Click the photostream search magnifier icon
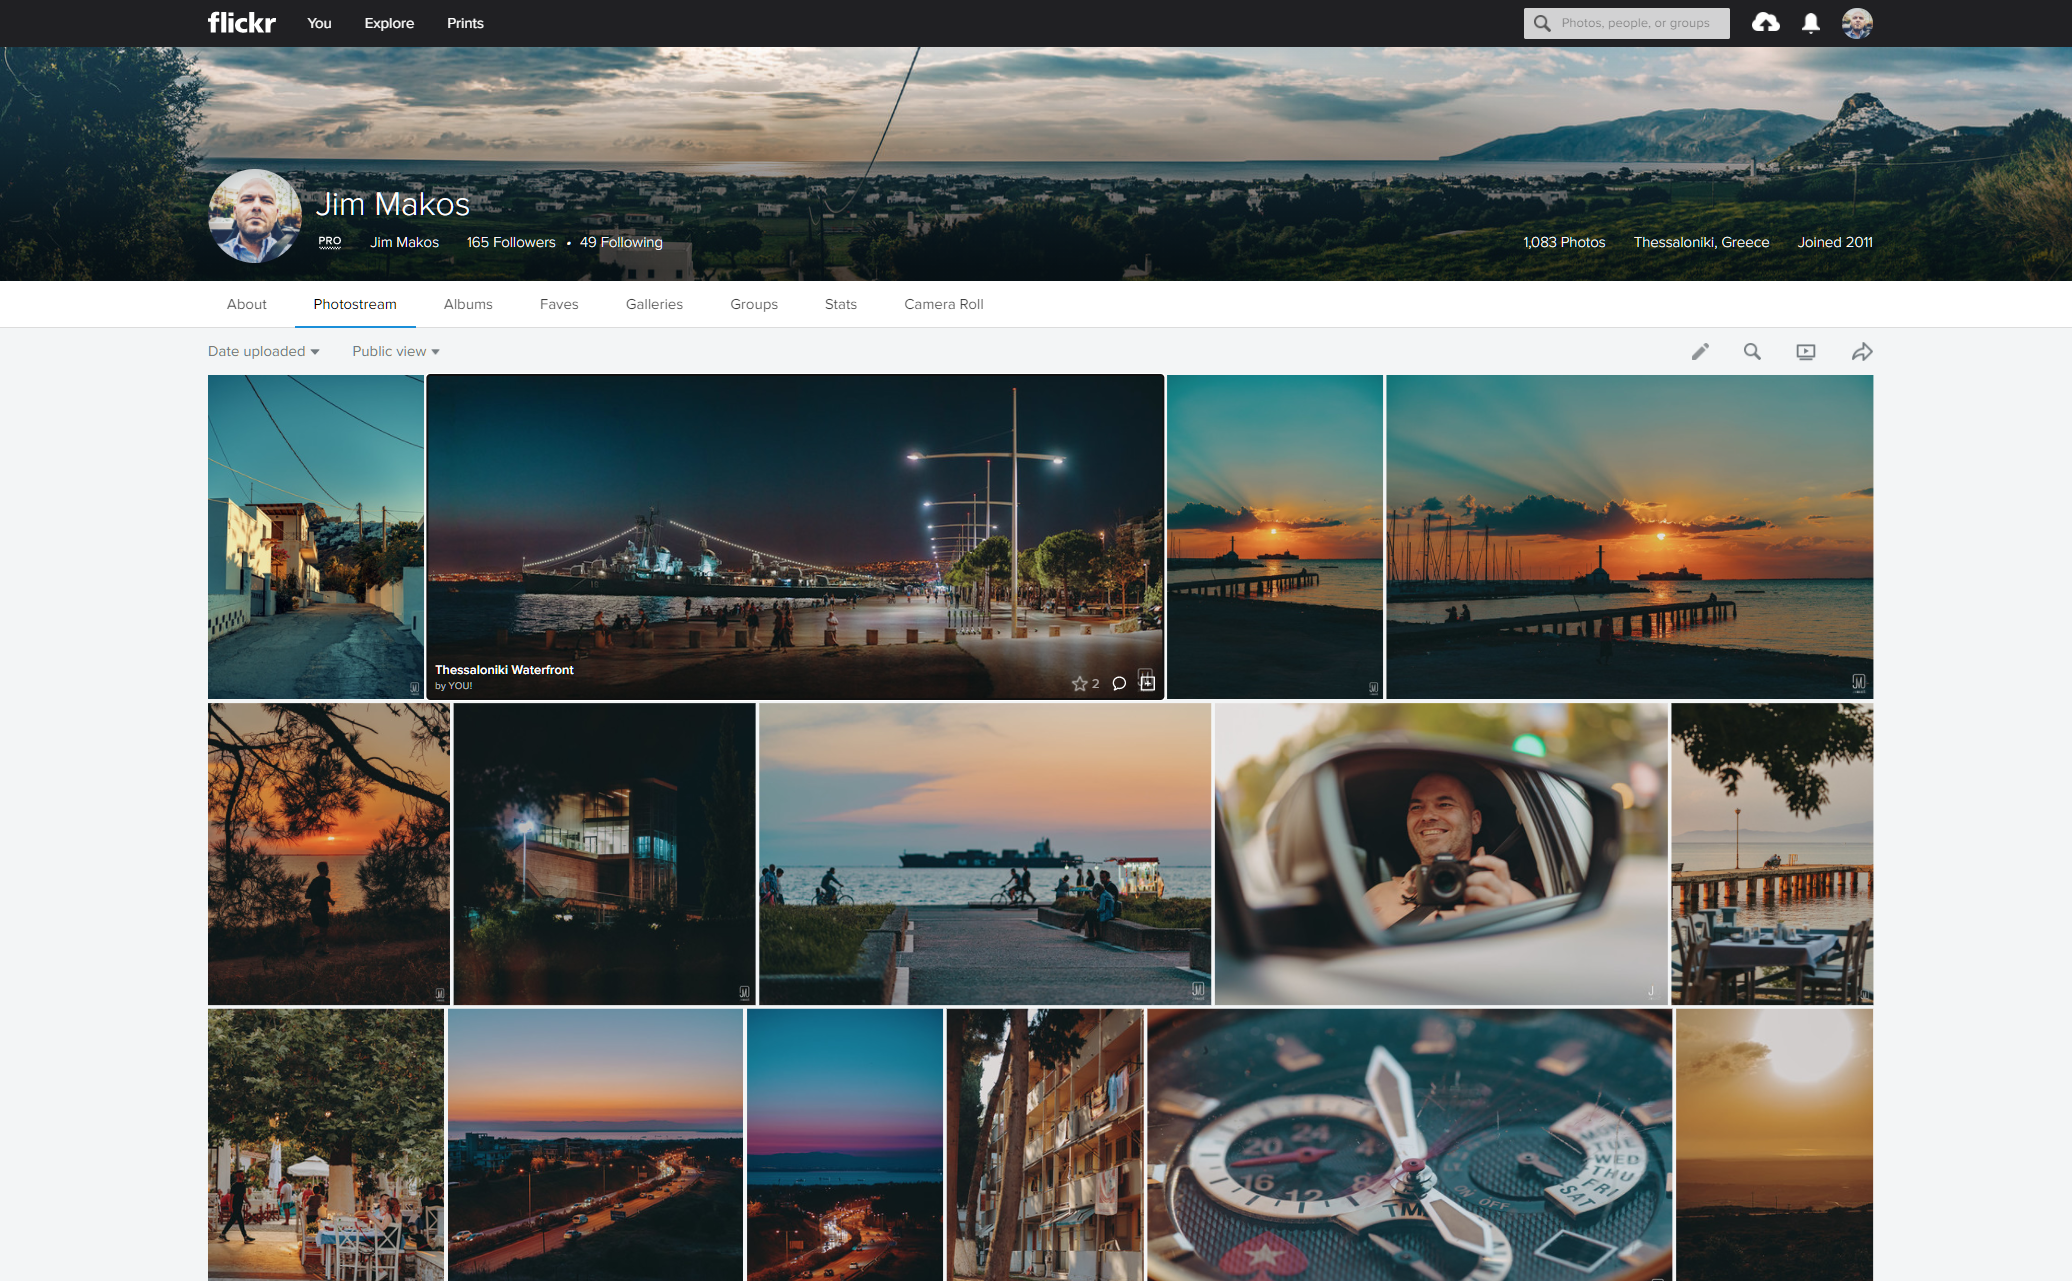This screenshot has height=1281, width=2072. pos(1752,351)
